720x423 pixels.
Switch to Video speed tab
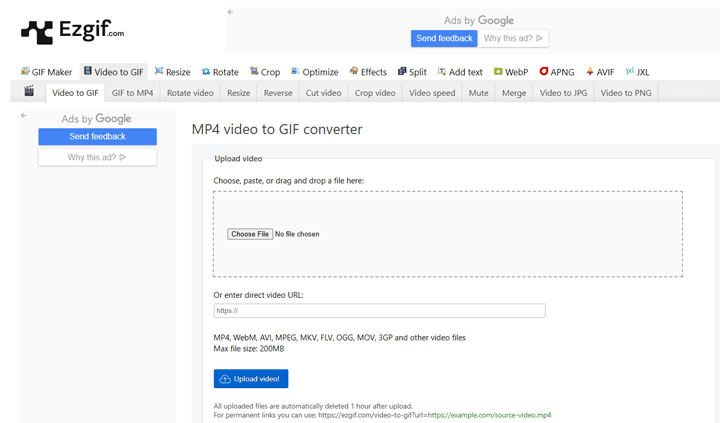[432, 93]
